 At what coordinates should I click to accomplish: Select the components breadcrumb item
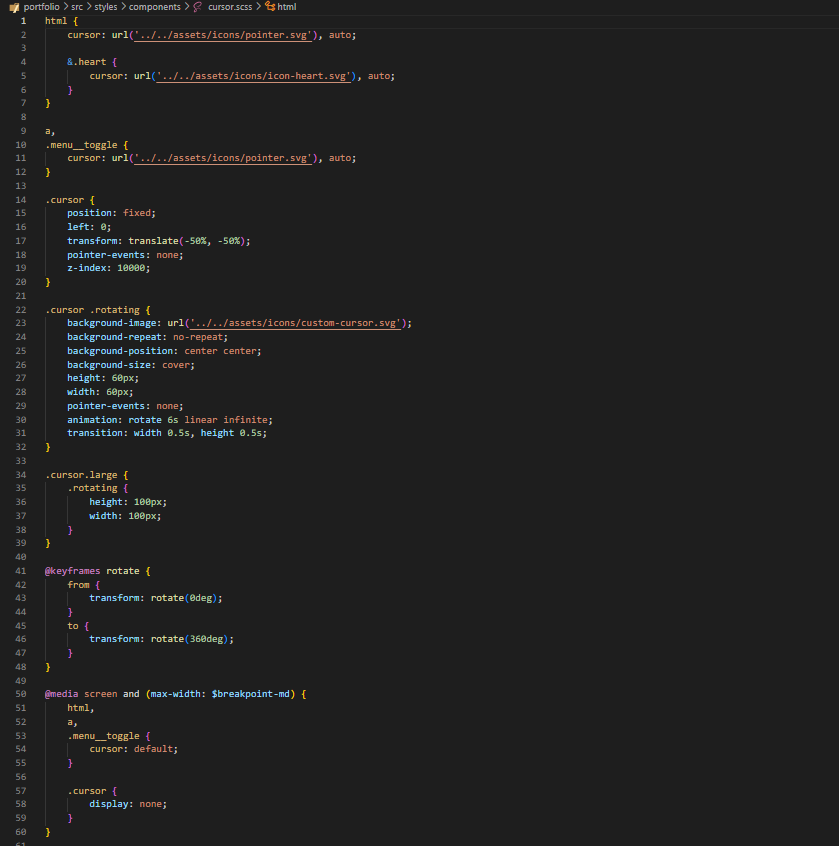(x=154, y=7)
